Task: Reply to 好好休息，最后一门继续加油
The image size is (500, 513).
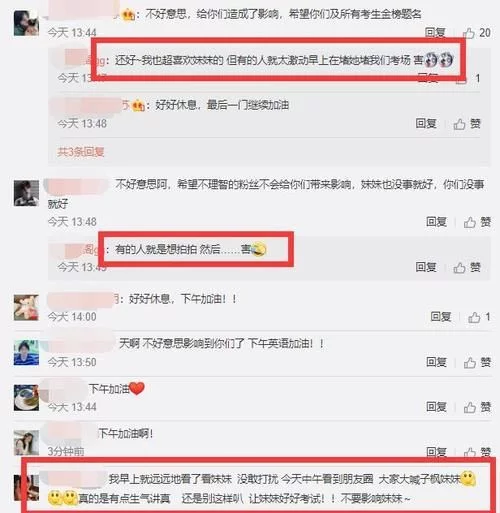Action: tap(426, 123)
